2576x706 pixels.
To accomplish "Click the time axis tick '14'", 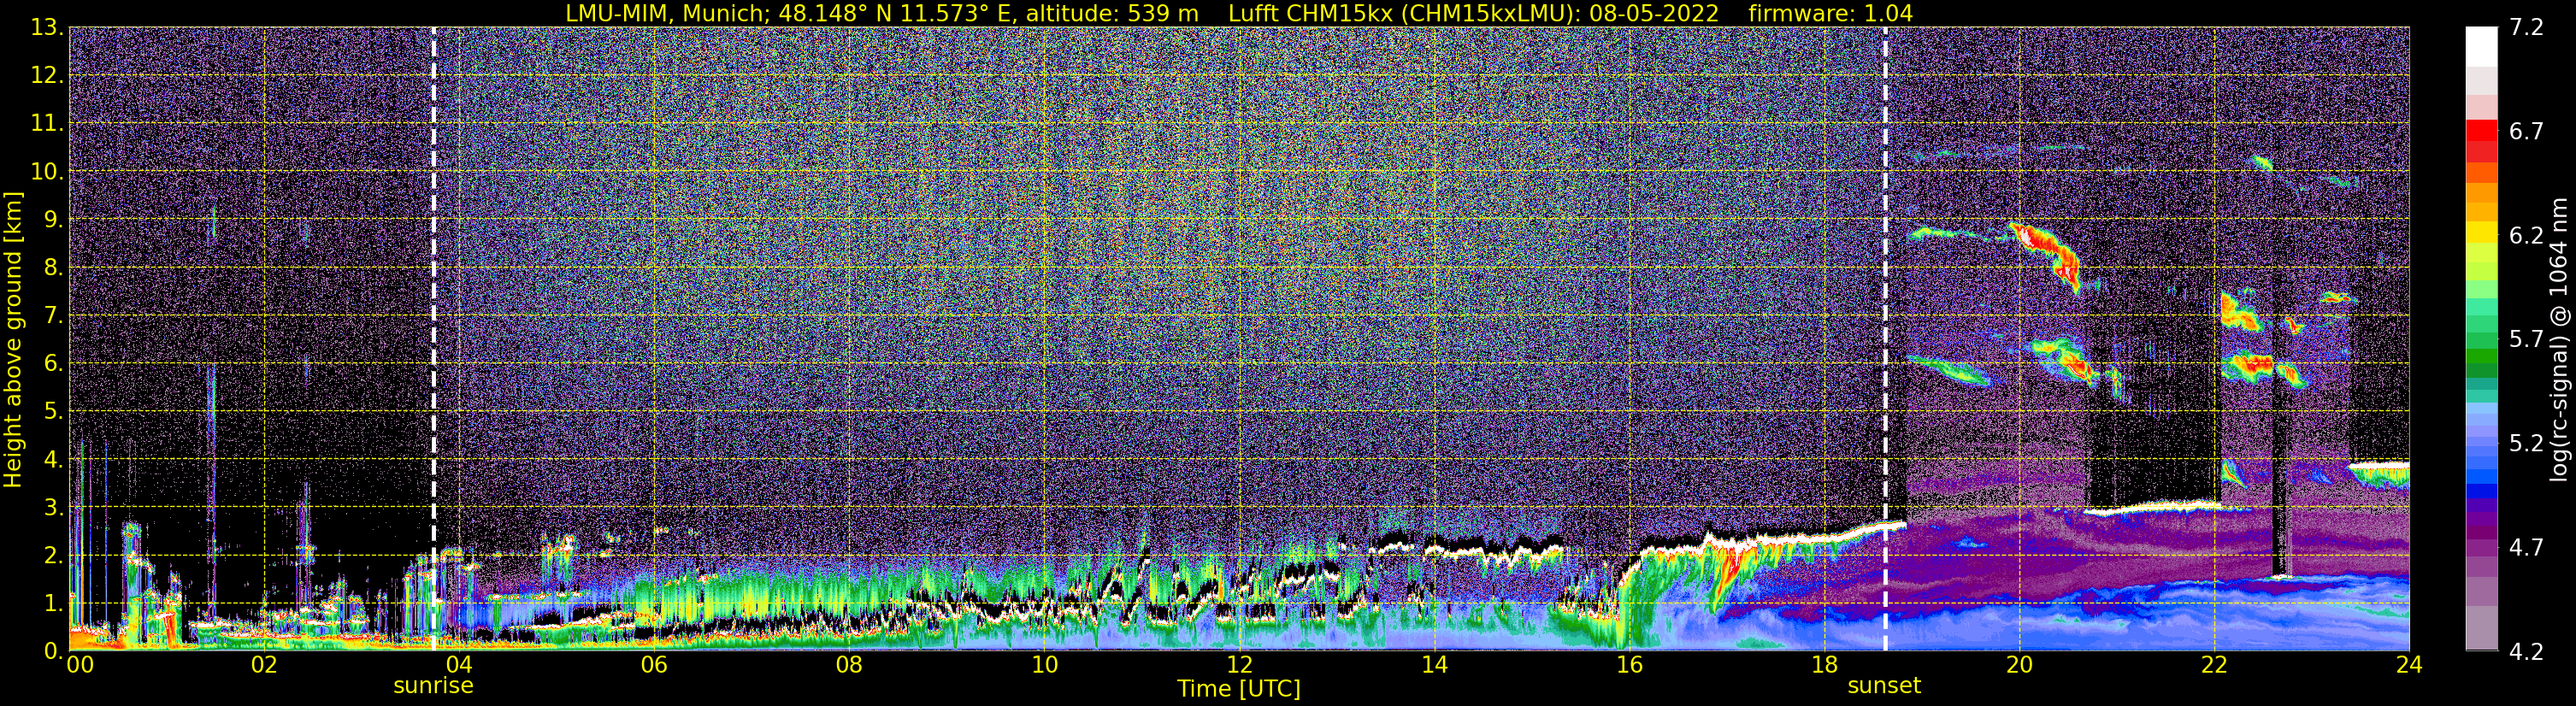I will point(1434,665).
